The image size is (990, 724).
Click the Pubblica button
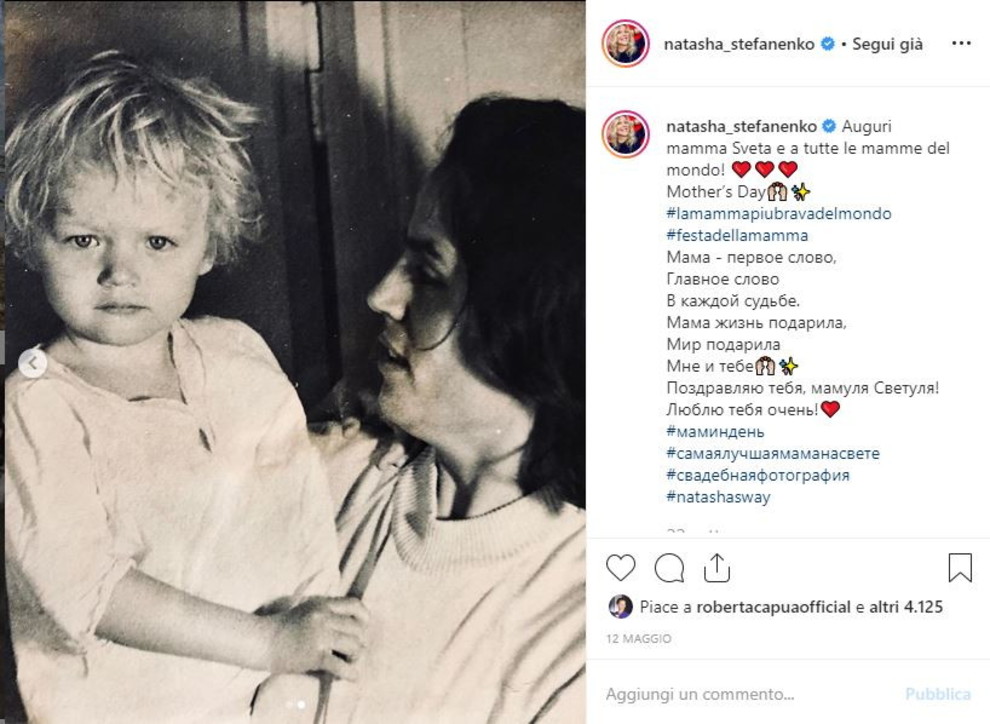(x=938, y=694)
